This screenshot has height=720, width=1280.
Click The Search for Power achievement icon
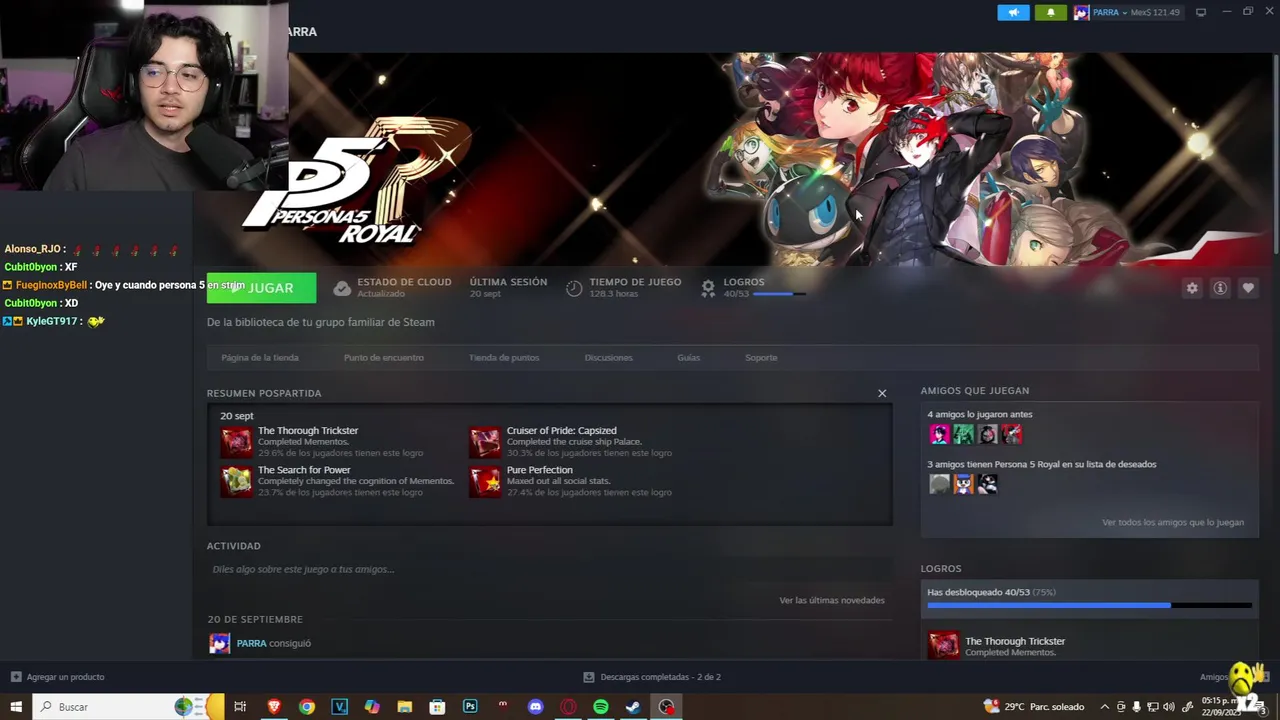click(x=237, y=481)
